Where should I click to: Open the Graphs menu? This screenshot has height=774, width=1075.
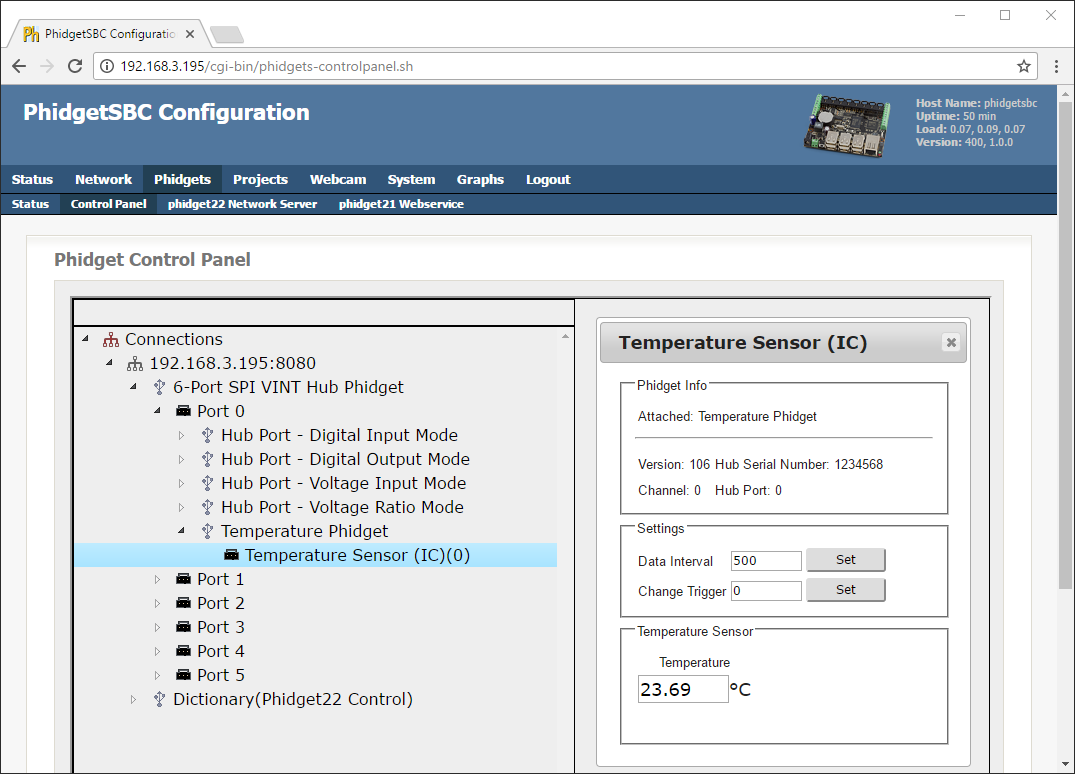[x=481, y=180]
